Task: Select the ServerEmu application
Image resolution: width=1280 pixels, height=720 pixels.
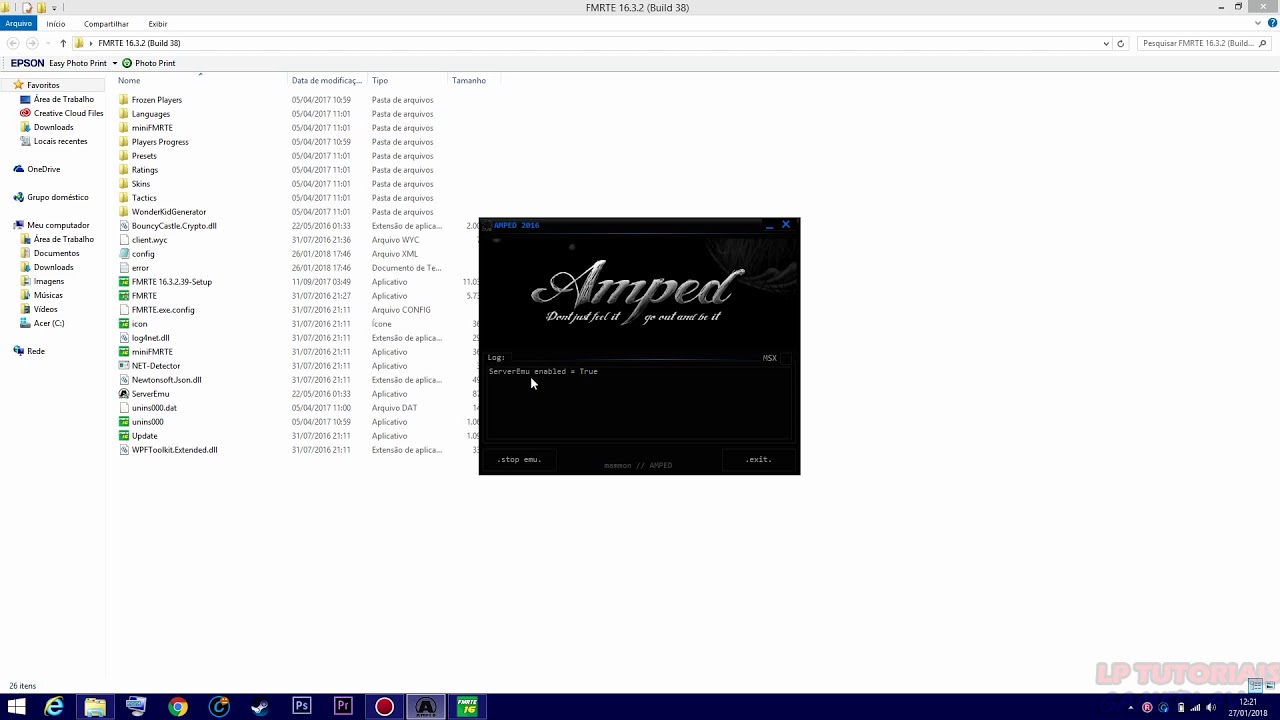Action: point(150,394)
